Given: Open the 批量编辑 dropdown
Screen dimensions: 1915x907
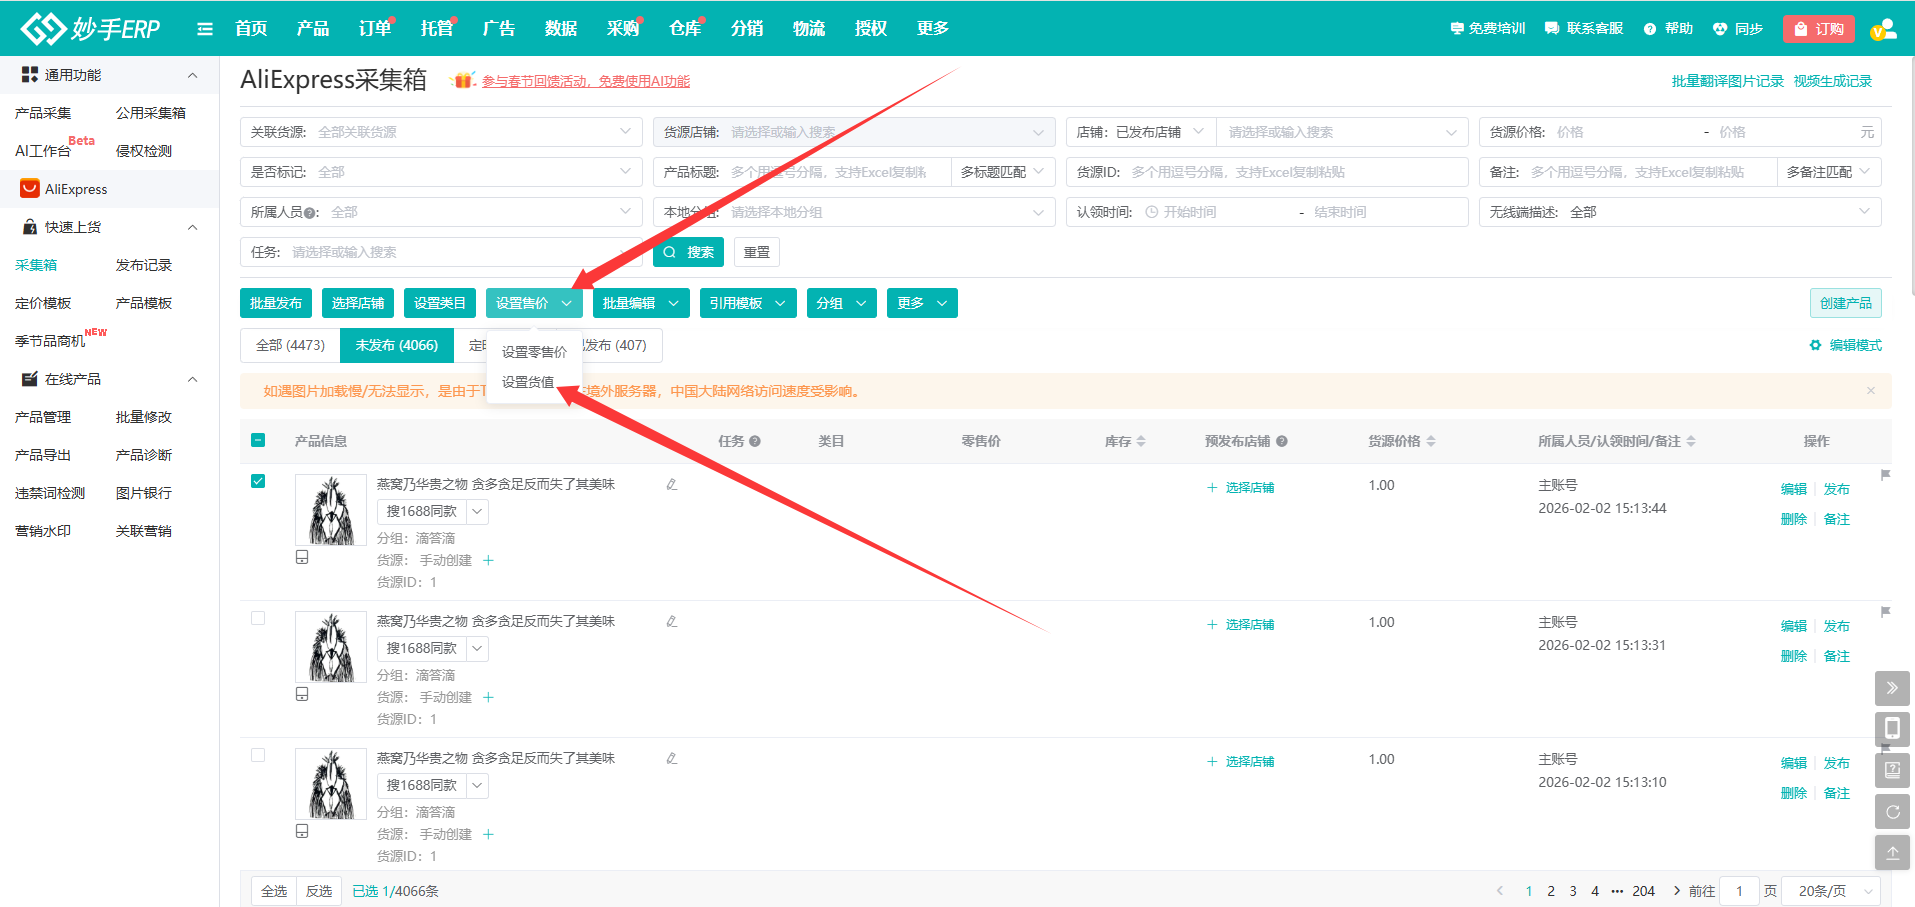Looking at the screenshot, I should (641, 303).
